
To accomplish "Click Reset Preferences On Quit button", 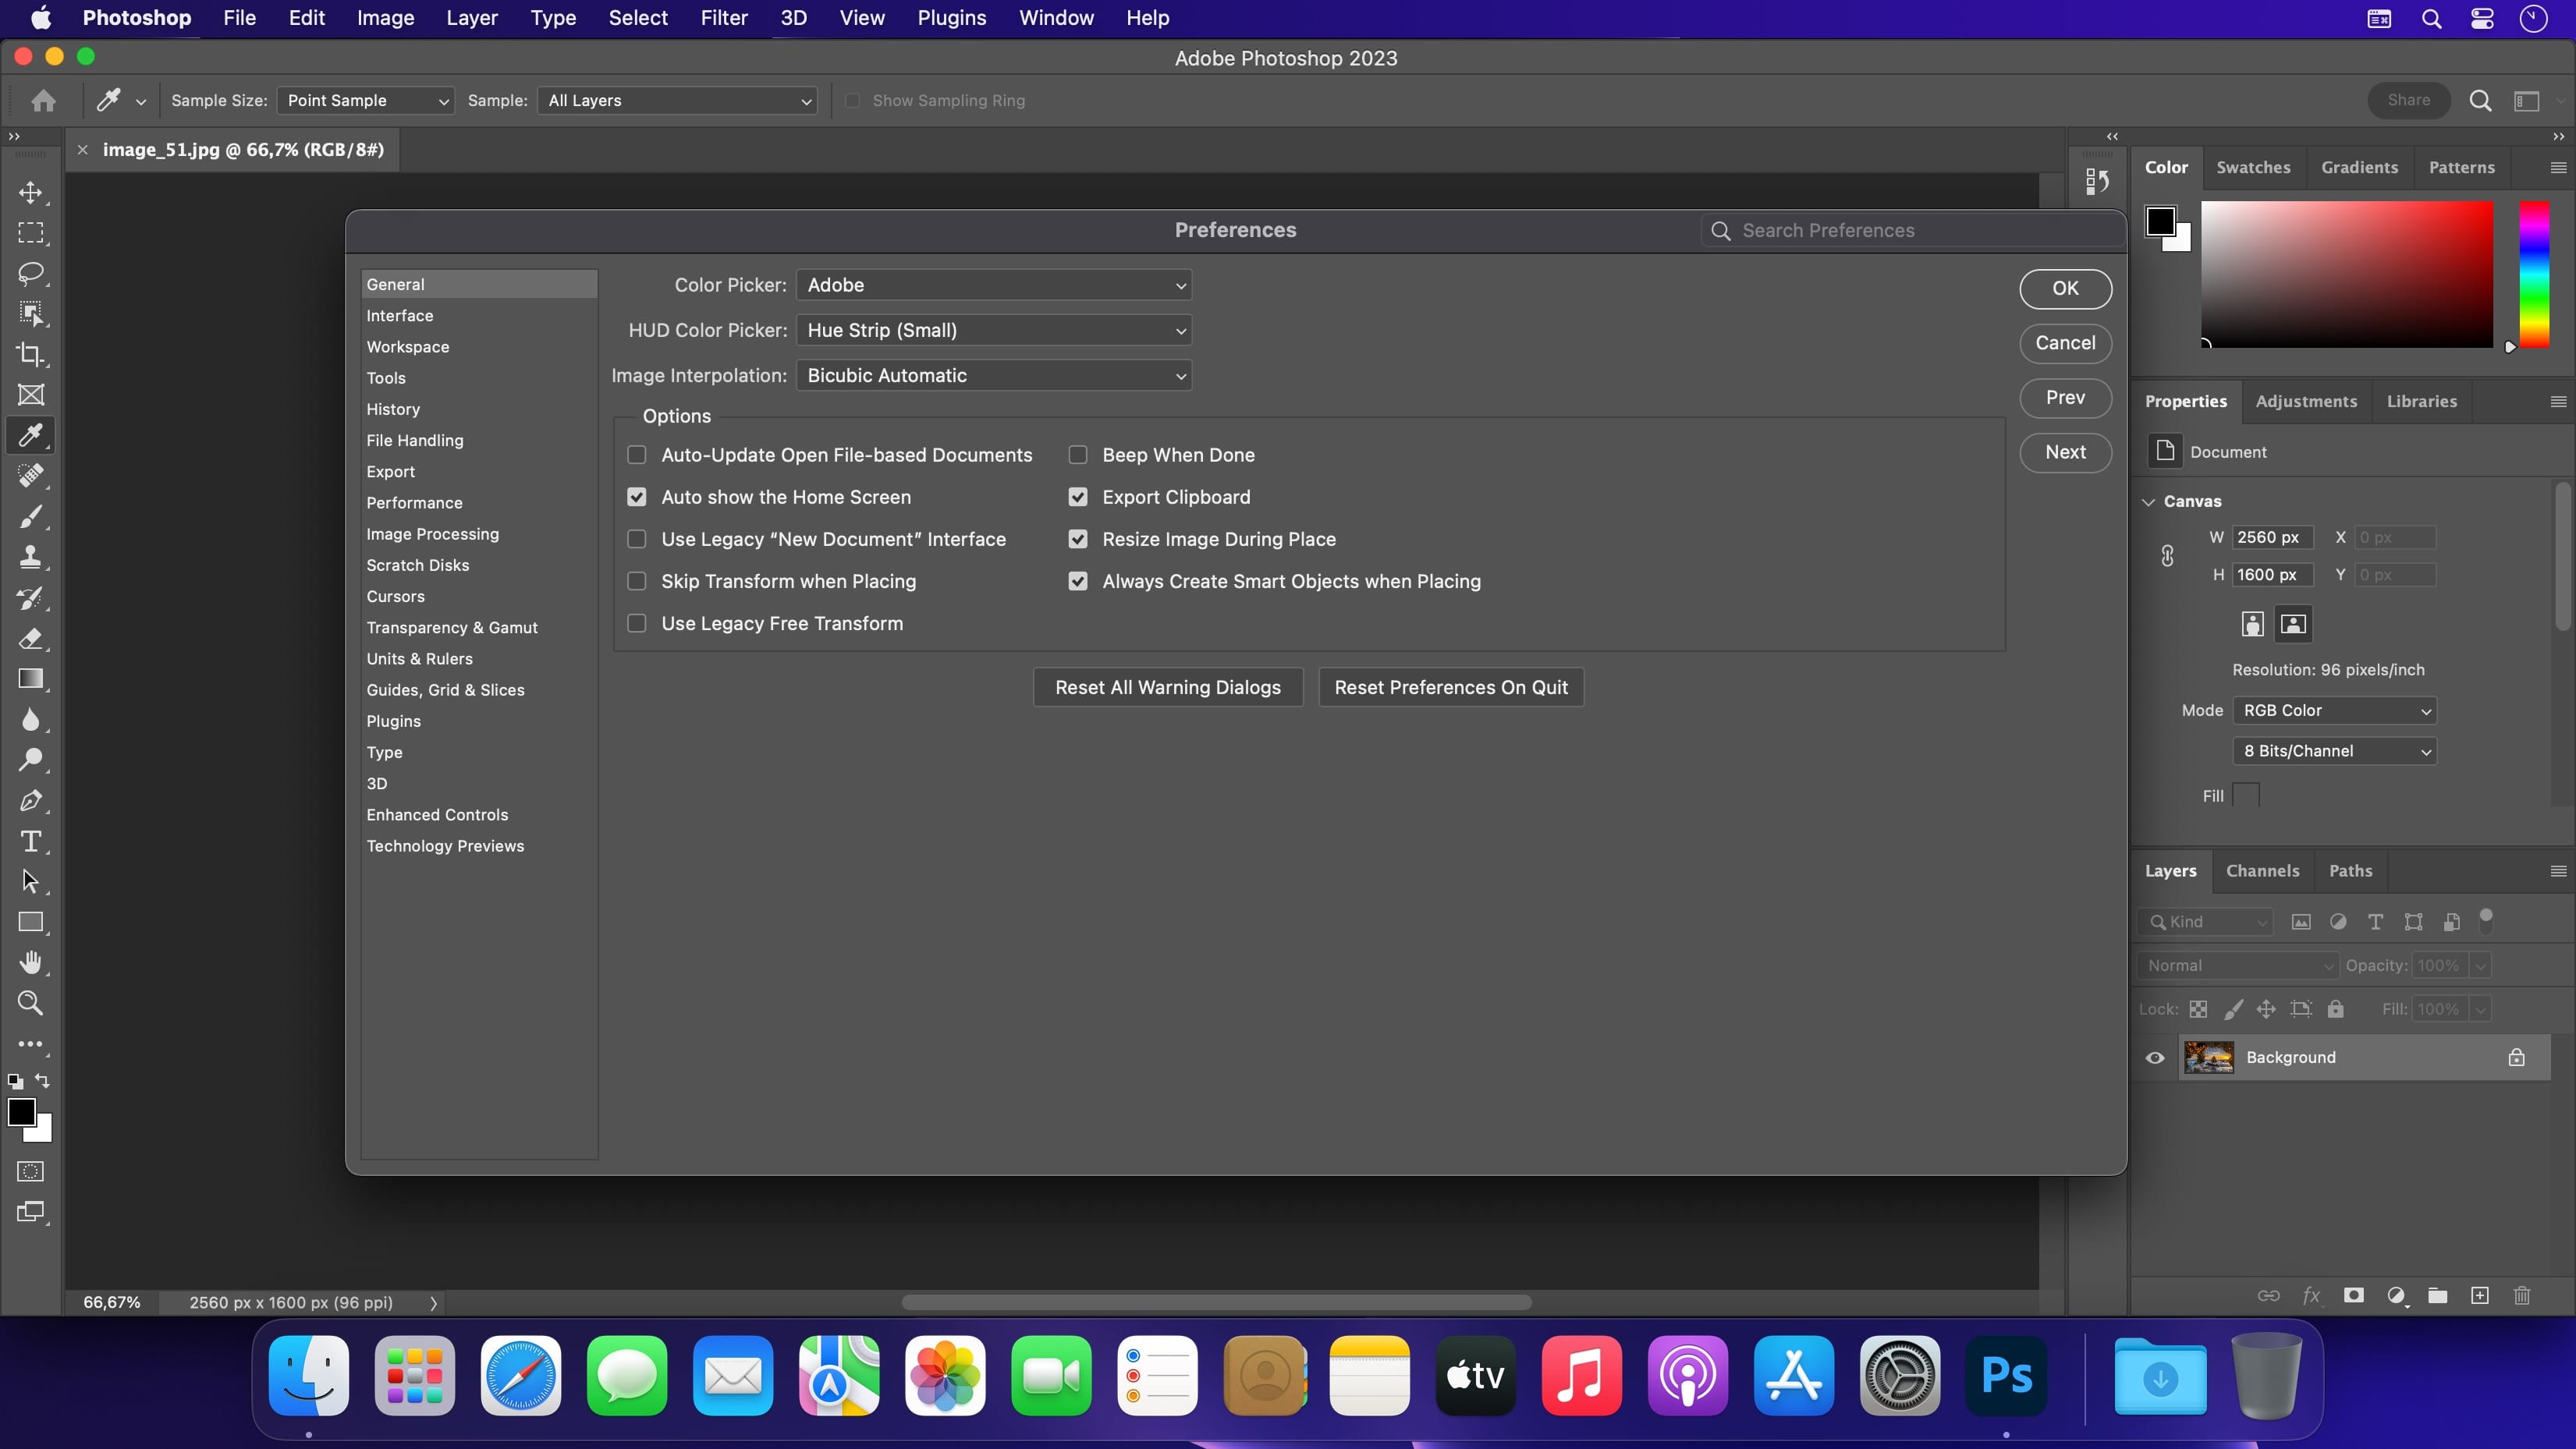I will 1451,686.
